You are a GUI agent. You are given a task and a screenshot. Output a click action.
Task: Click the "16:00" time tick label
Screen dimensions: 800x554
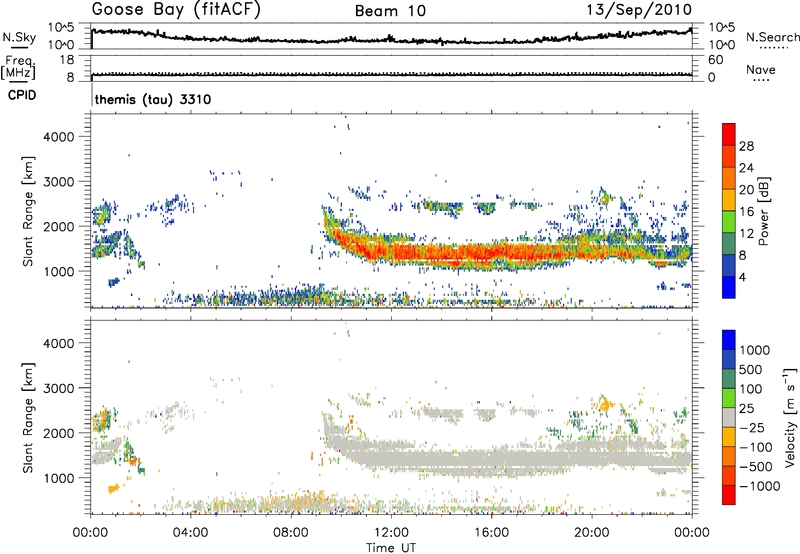491,533
